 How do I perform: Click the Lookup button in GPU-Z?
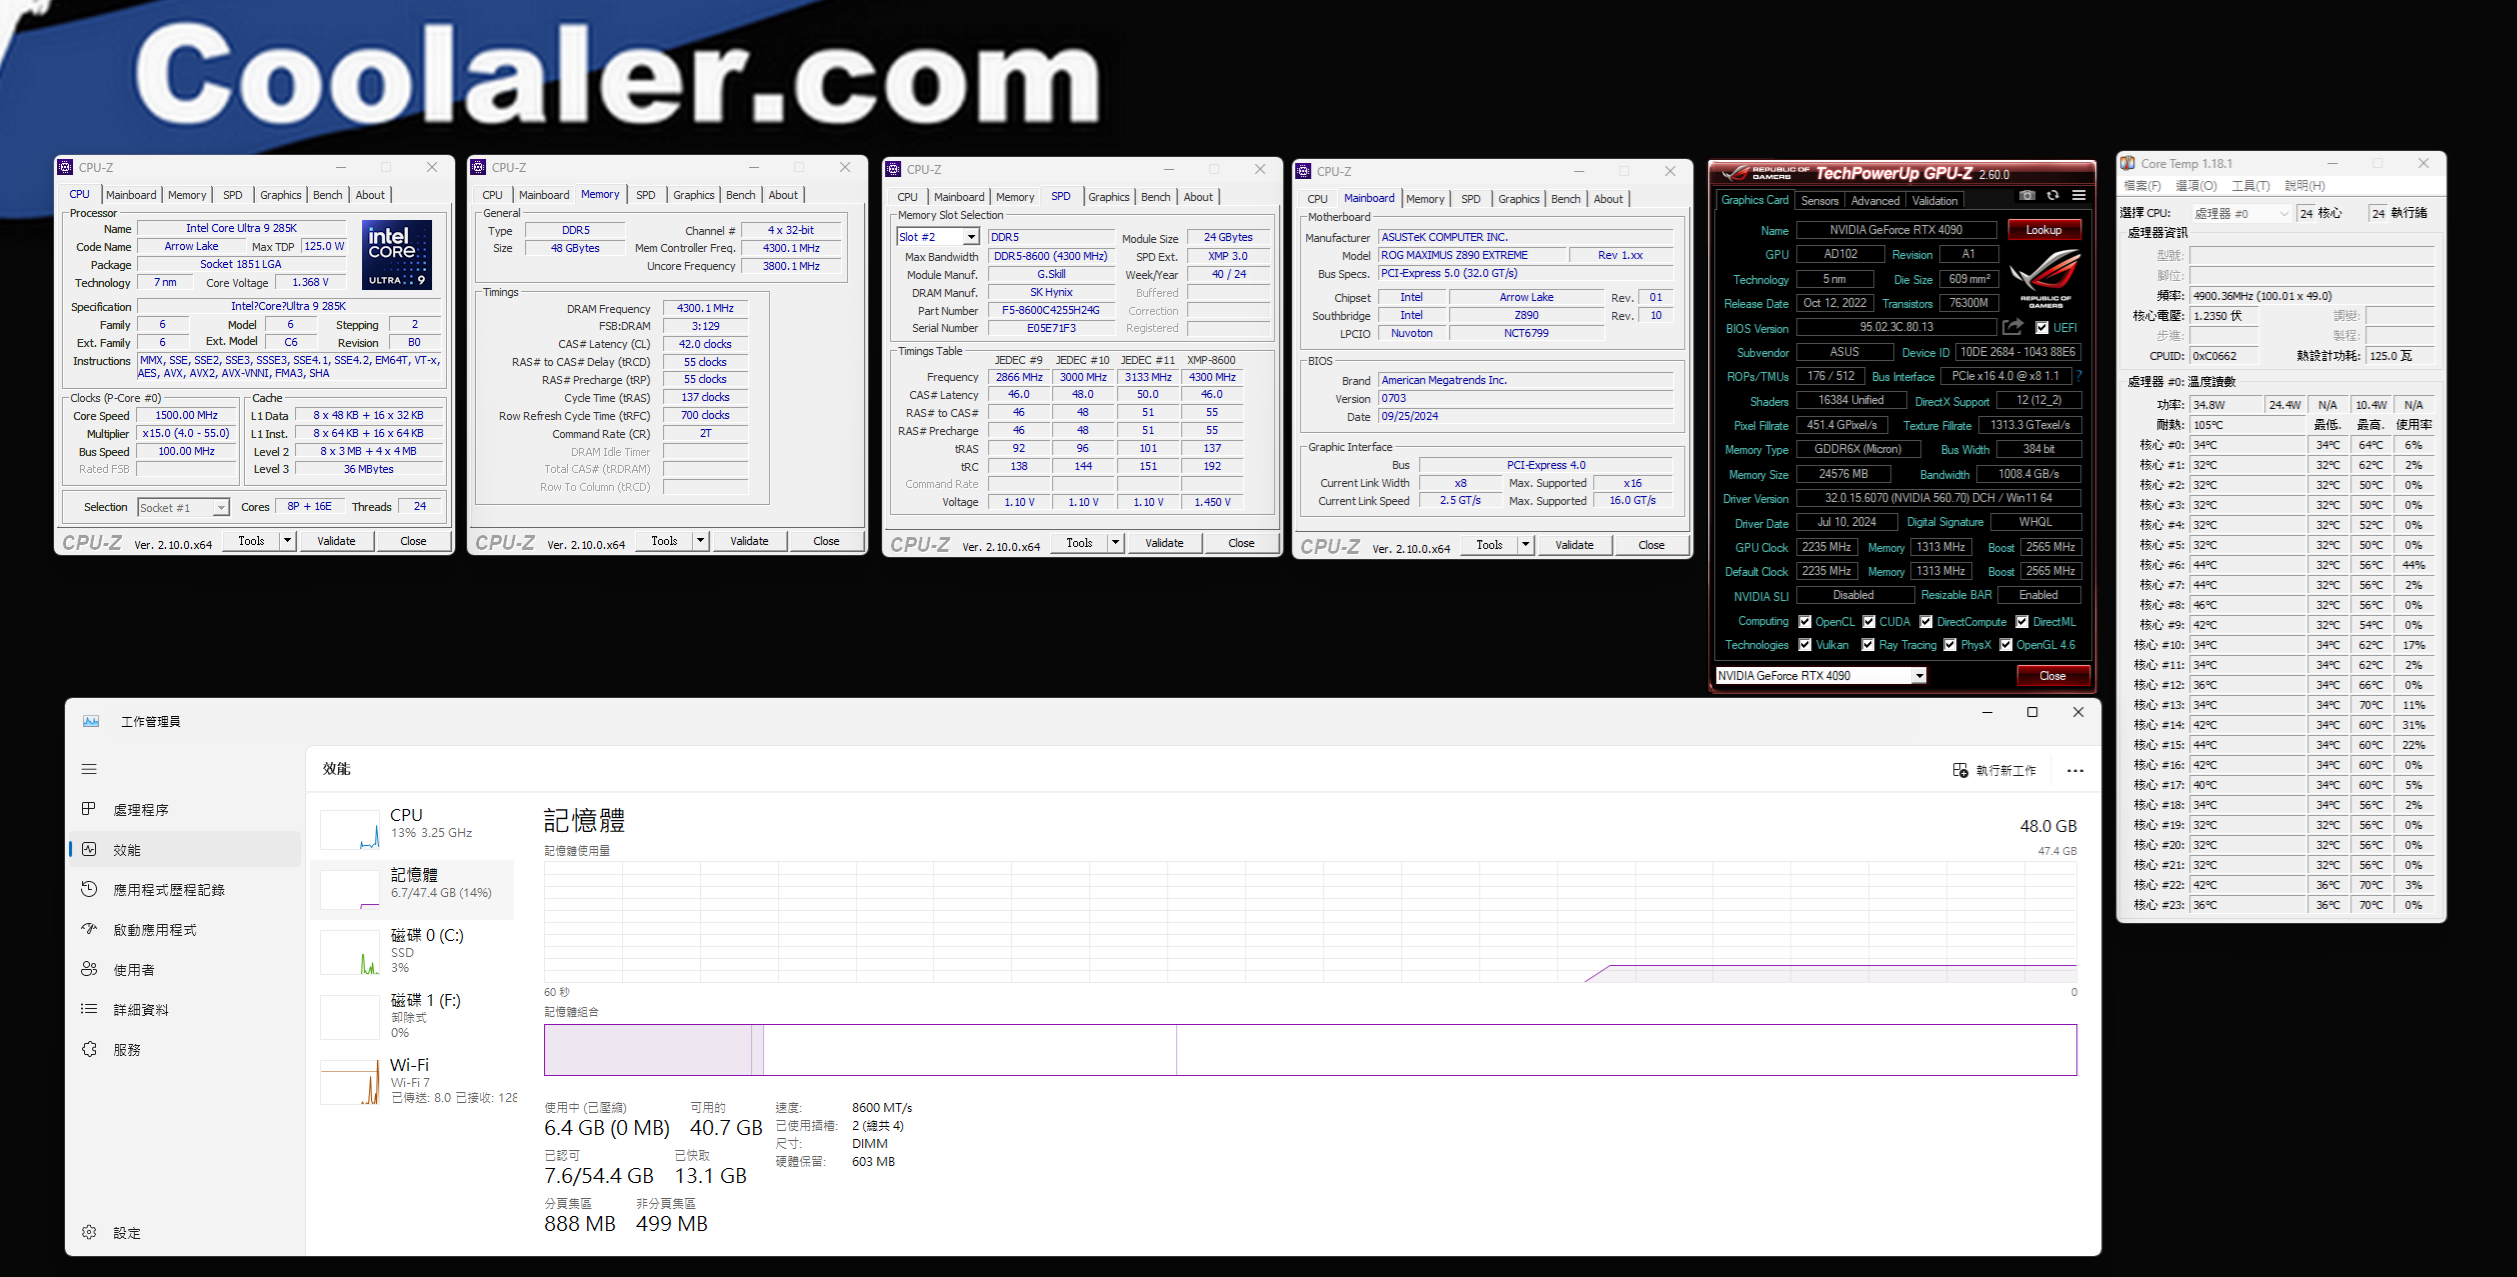2044,229
